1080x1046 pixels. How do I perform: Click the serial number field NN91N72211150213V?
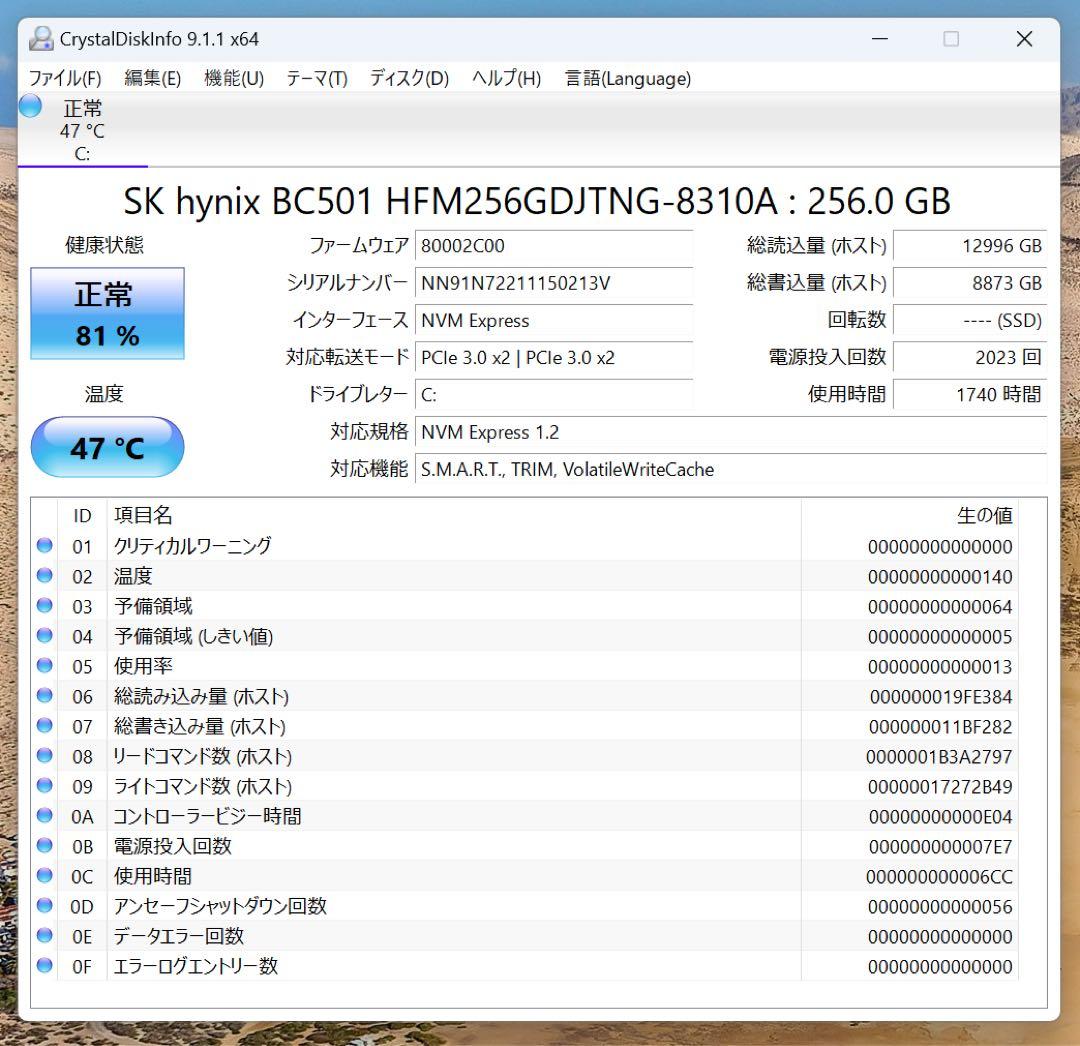coord(554,283)
